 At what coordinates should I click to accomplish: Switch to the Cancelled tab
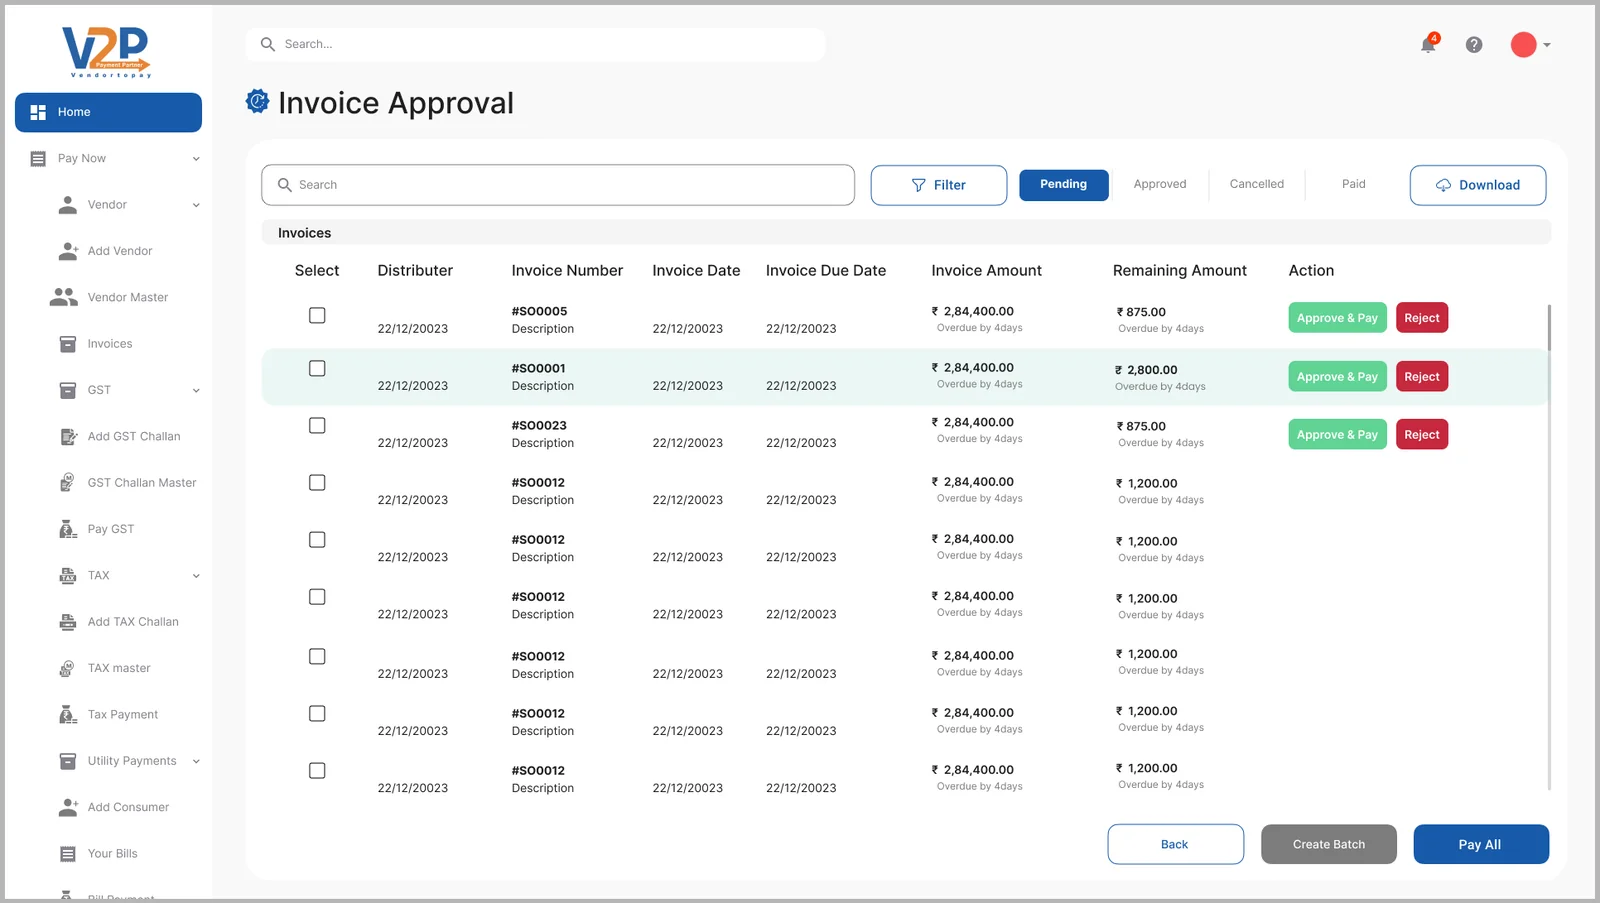[1257, 184]
